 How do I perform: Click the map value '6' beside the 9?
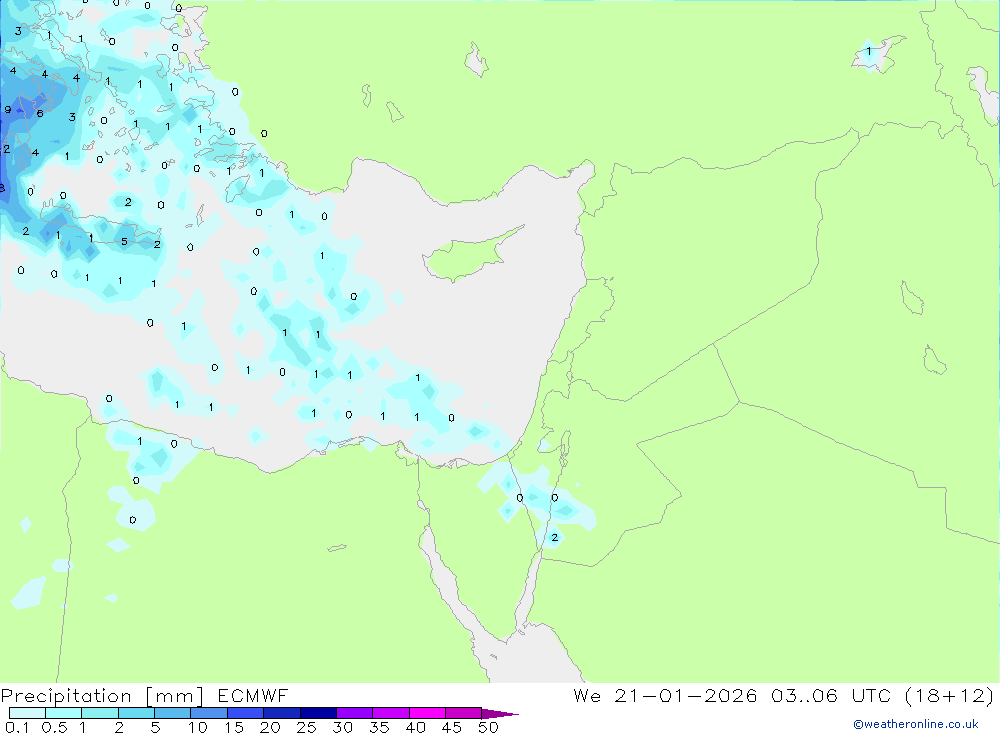(x=40, y=114)
